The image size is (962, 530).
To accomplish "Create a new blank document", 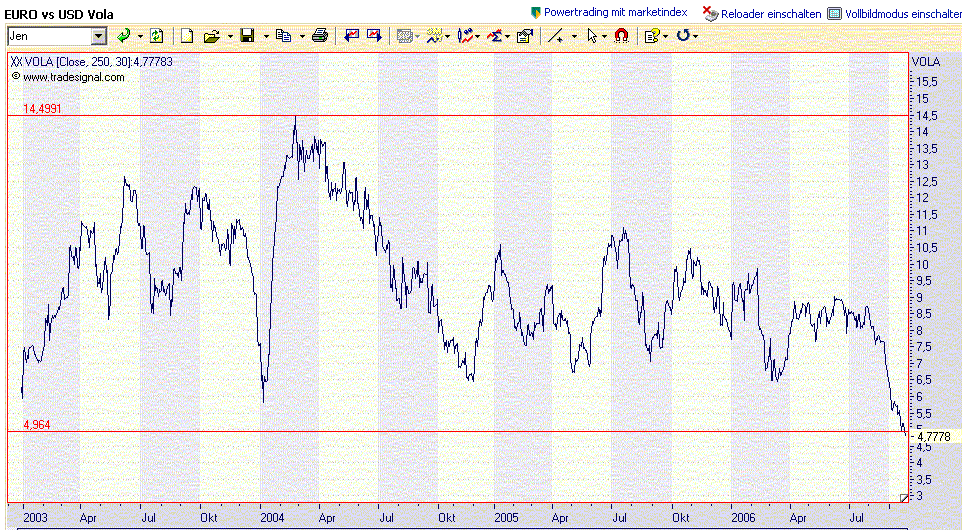I will coord(187,36).
